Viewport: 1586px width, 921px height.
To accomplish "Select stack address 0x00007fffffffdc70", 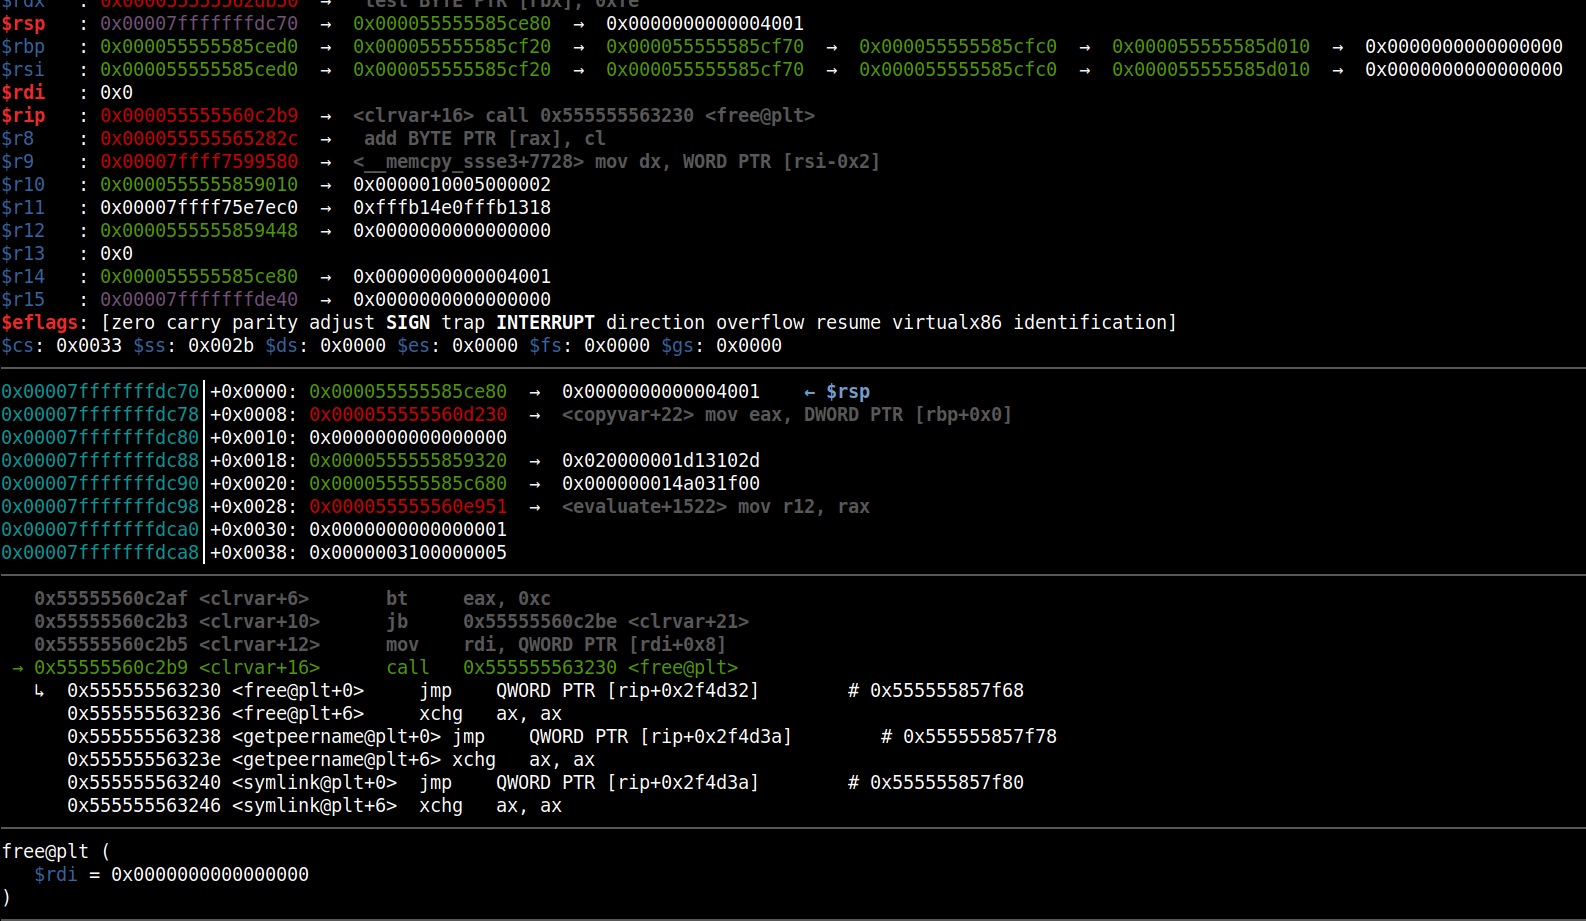I will coord(100,391).
